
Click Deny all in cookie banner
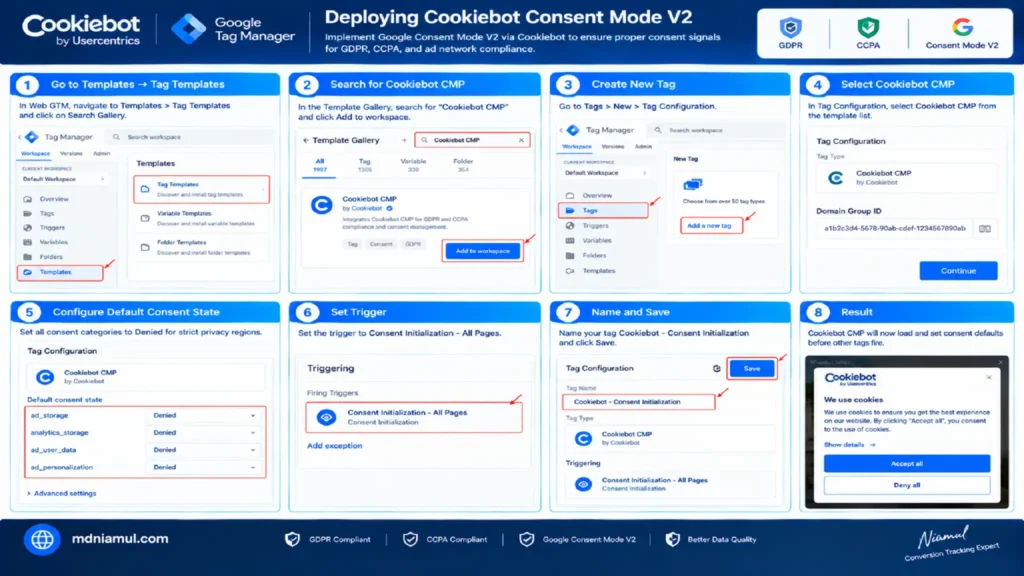pos(906,485)
